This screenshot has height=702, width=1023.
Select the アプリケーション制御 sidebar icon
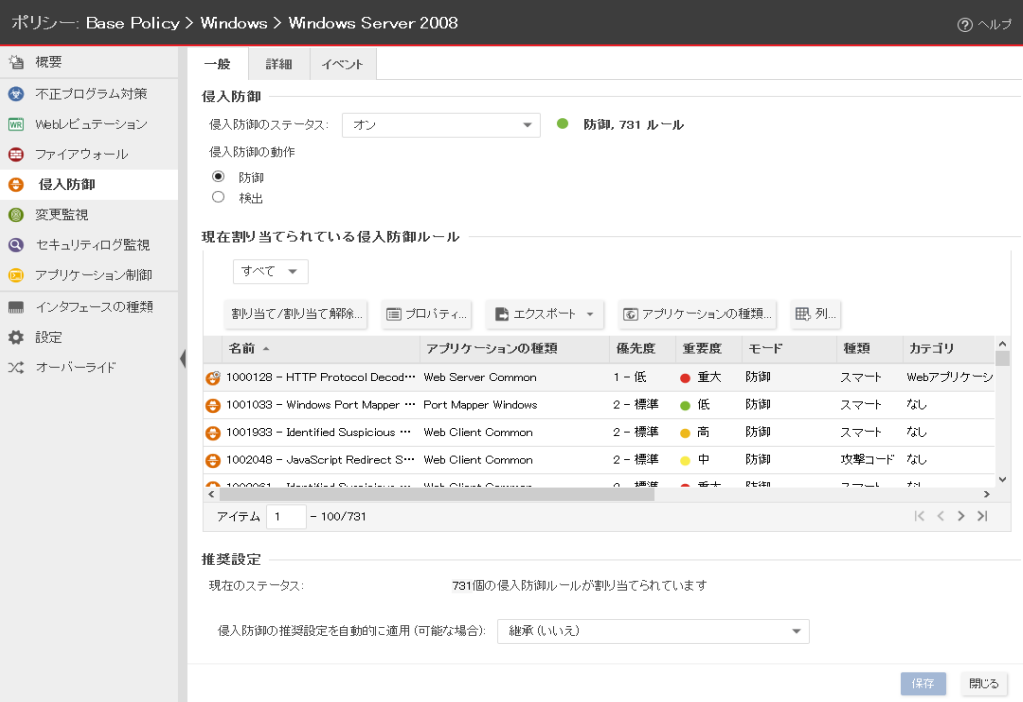(x=15, y=275)
